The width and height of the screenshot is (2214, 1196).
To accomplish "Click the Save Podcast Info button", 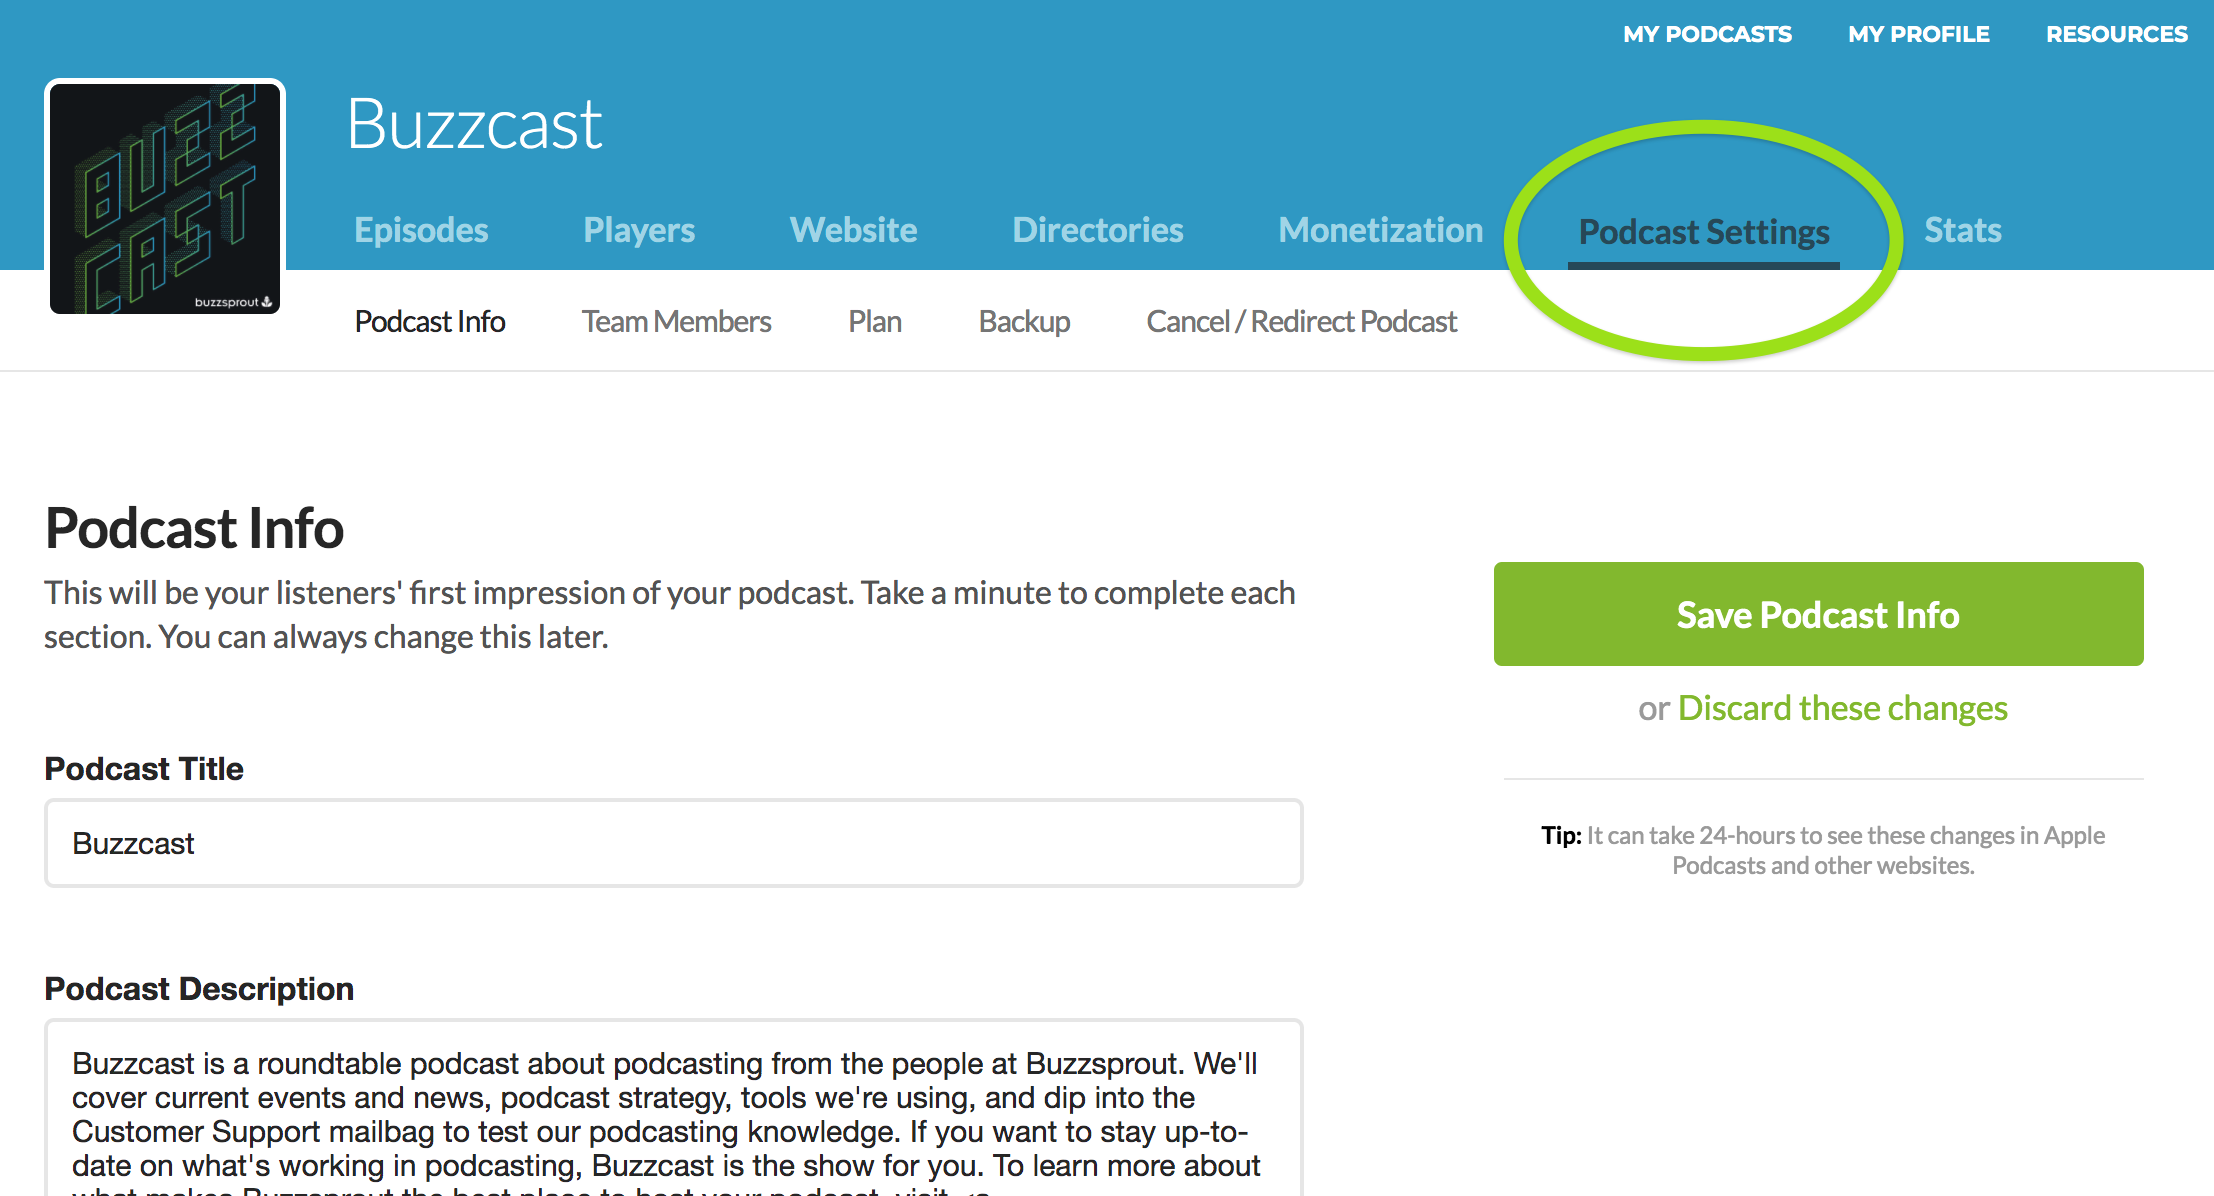I will tap(1818, 614).
